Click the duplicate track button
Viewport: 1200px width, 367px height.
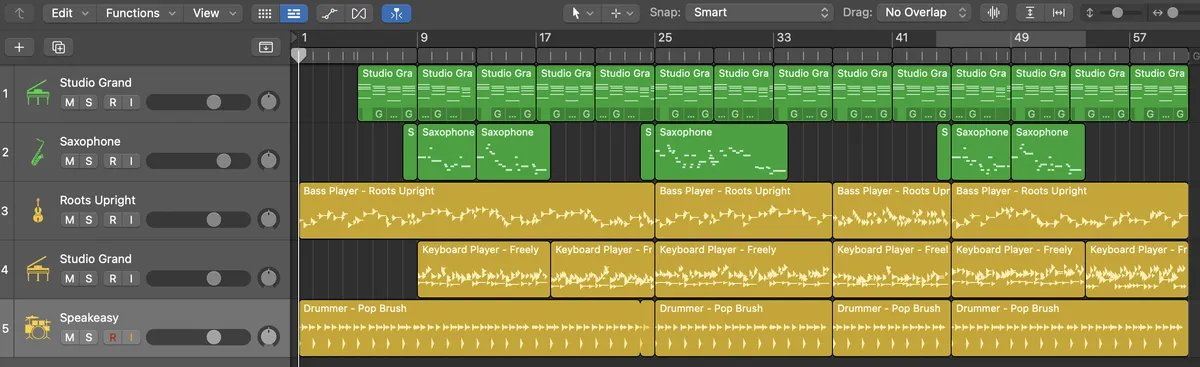click(x=58, y=47)
